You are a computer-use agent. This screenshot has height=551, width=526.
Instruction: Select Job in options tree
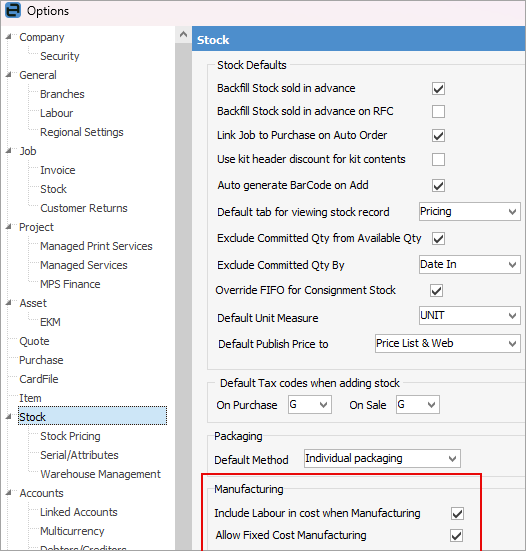28,151
